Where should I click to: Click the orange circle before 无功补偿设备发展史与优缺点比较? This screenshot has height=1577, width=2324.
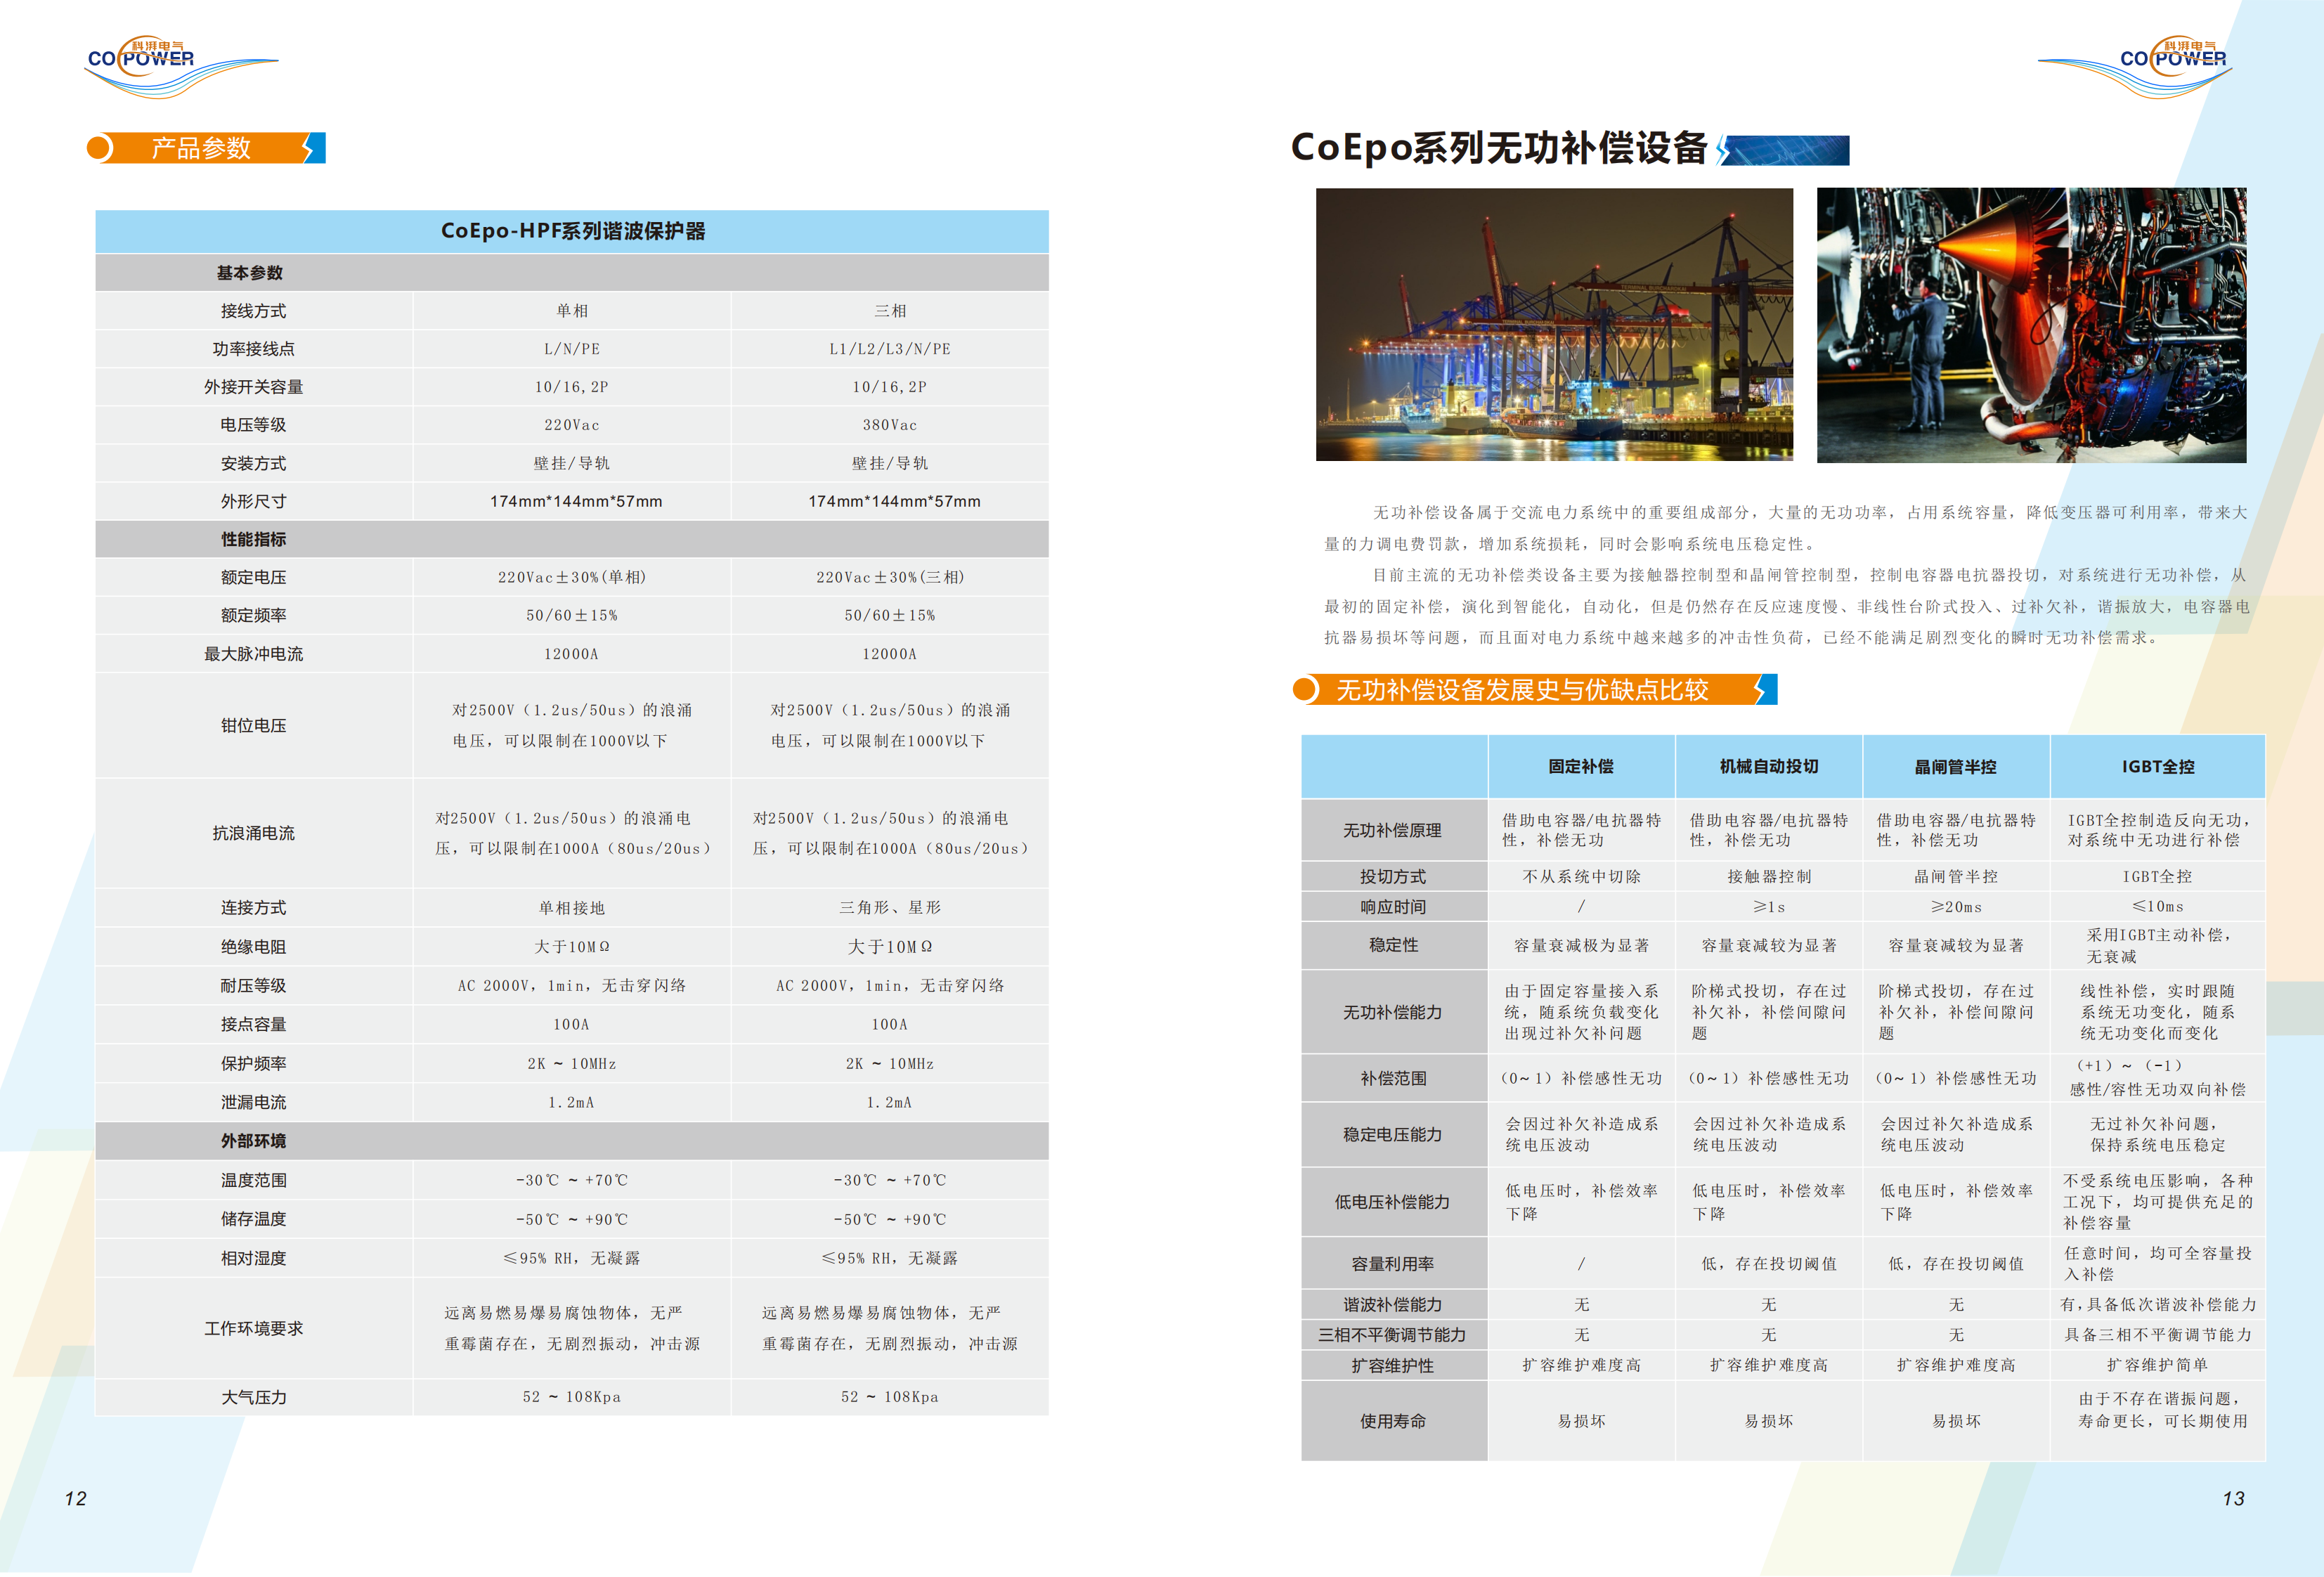pyautogui.click(x=1305, y=689)
